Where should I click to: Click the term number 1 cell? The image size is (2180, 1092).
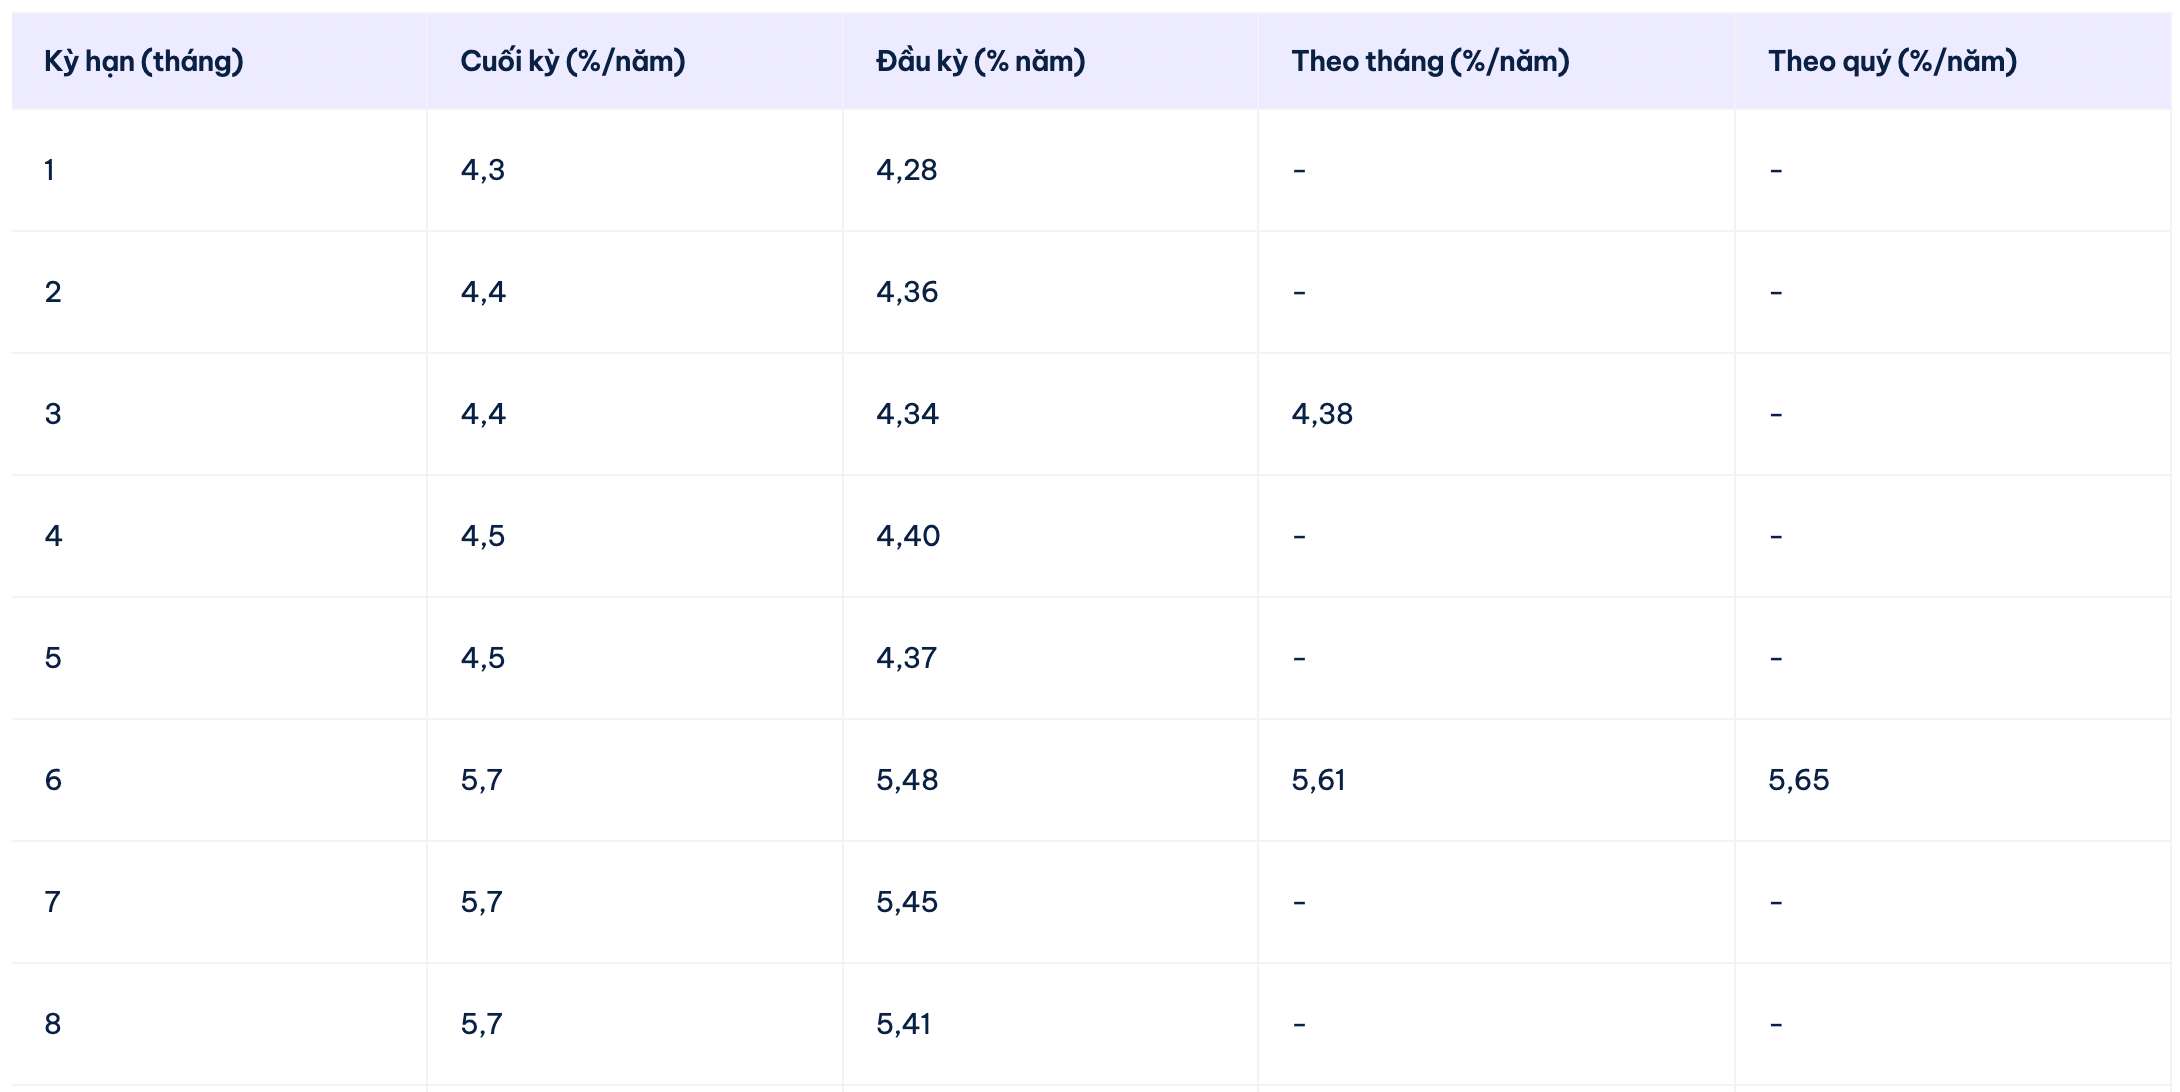[x=49, y=170]
